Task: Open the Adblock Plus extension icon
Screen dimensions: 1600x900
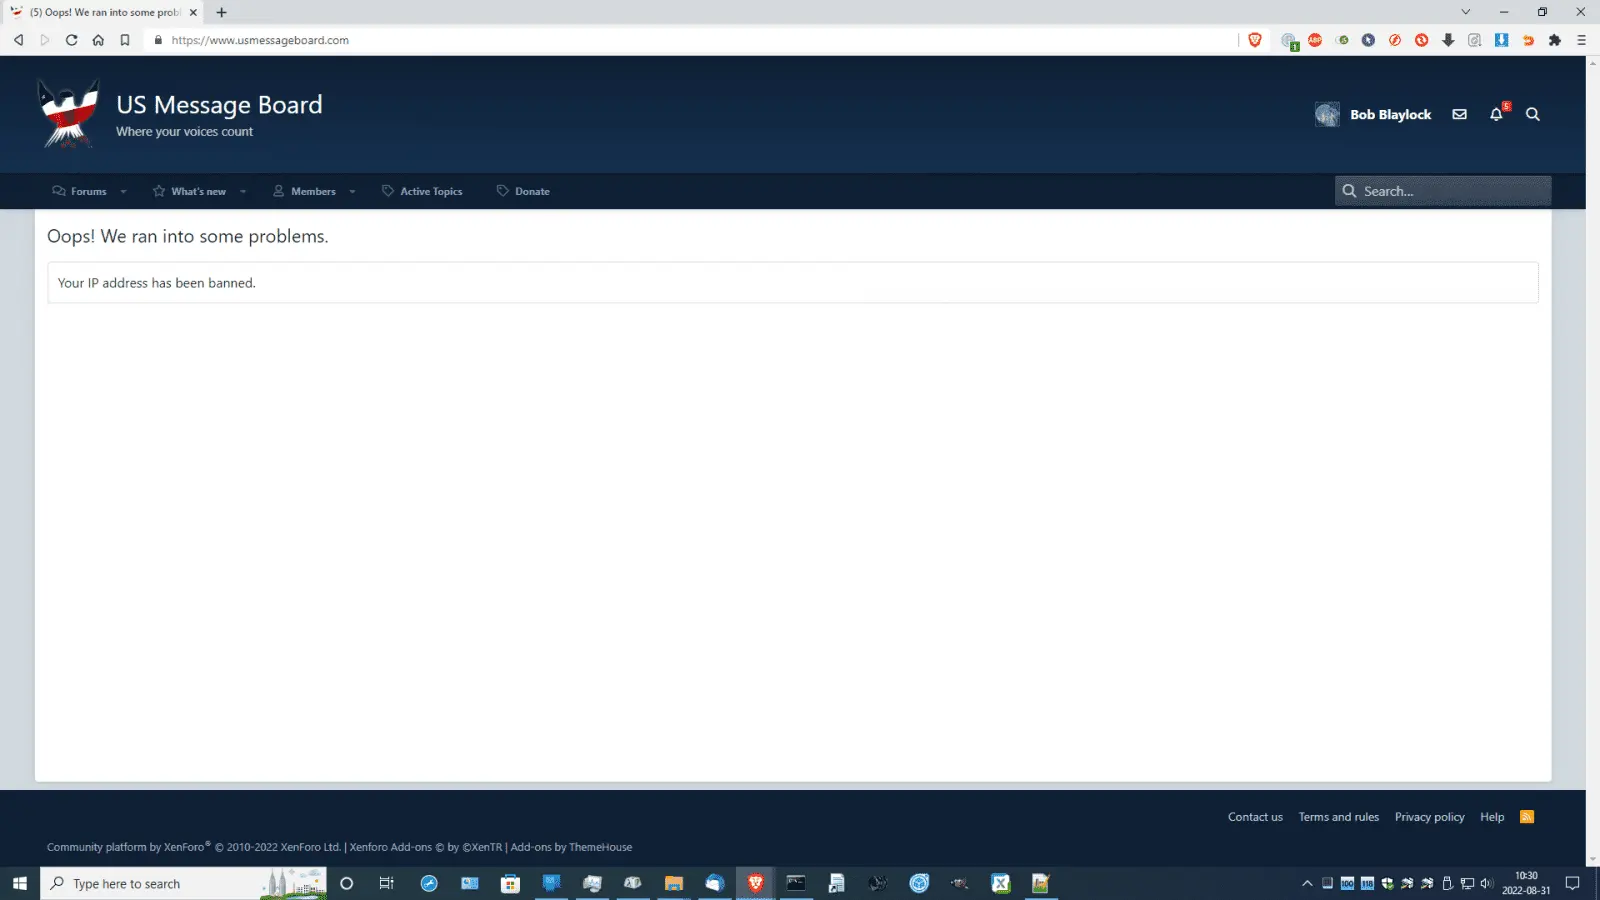Action: click(1315, 40)
